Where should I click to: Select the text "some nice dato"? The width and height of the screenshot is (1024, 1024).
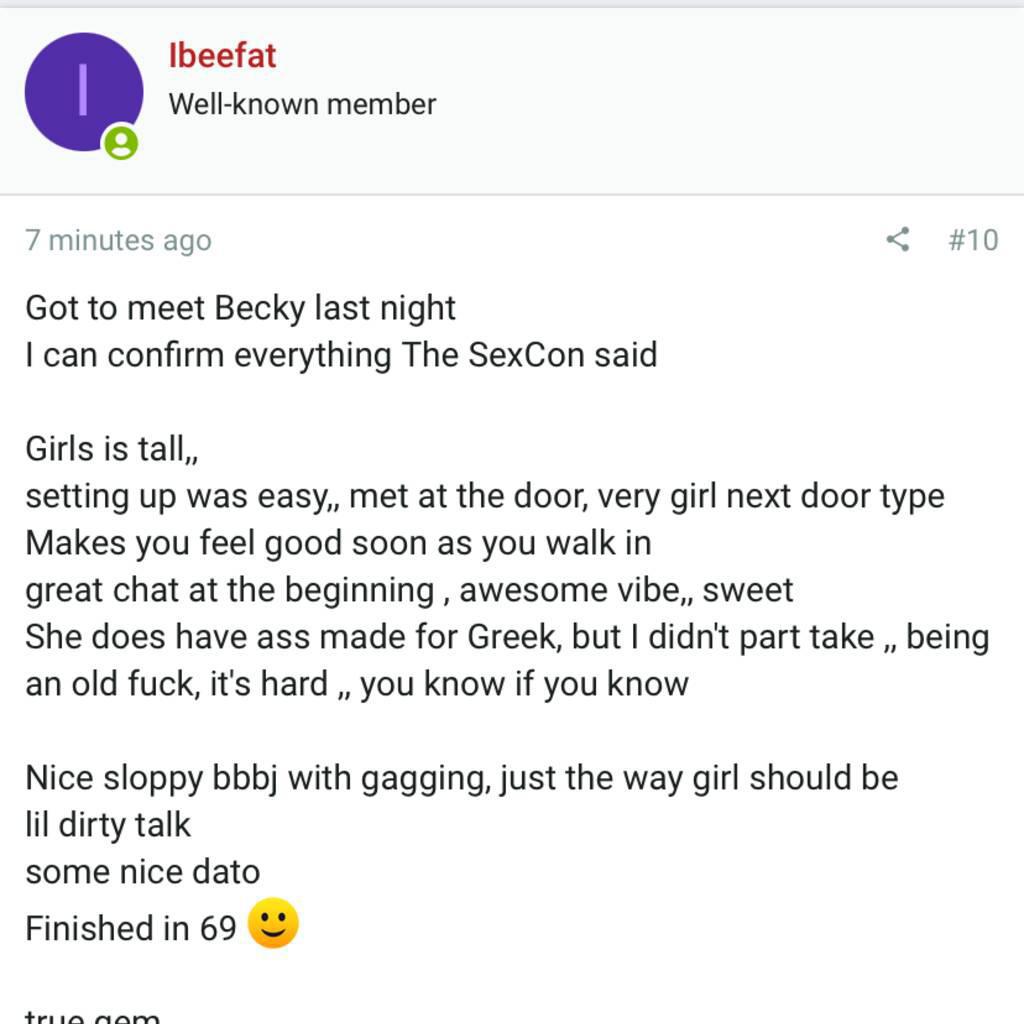(141, 871)
